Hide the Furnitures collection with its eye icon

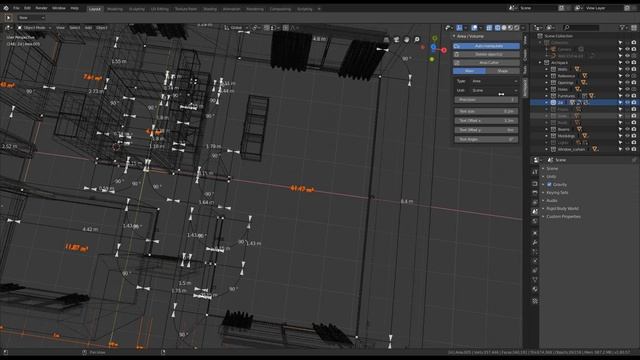[x=627, y=96]
